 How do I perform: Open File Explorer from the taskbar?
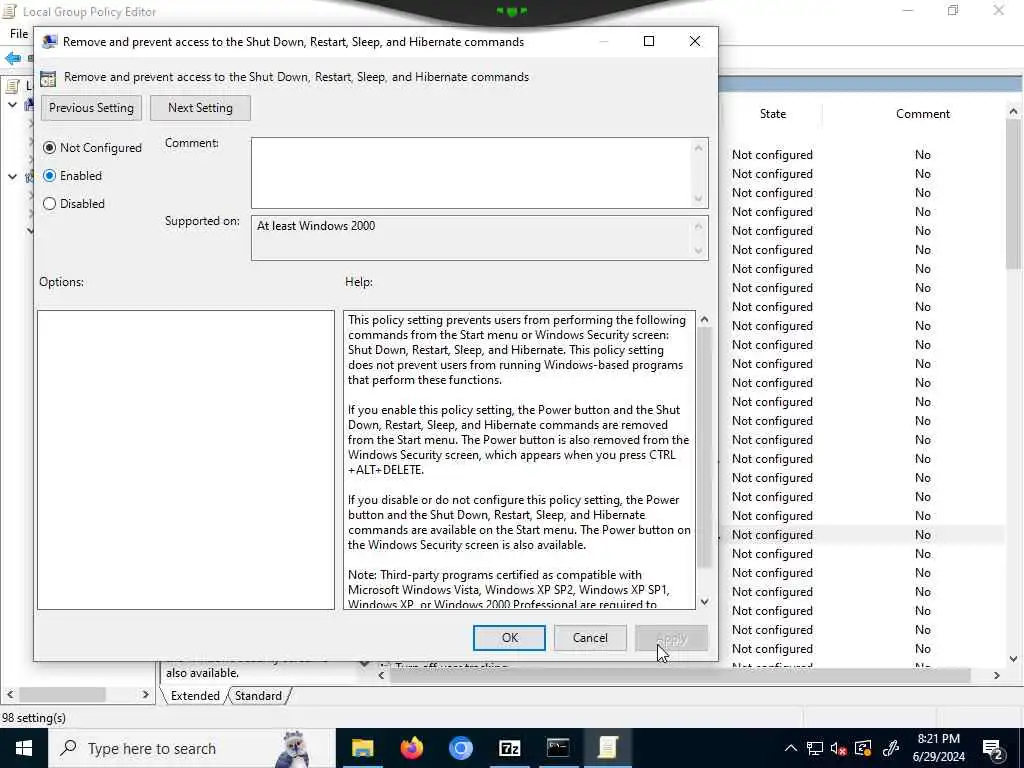pos(362,748)
